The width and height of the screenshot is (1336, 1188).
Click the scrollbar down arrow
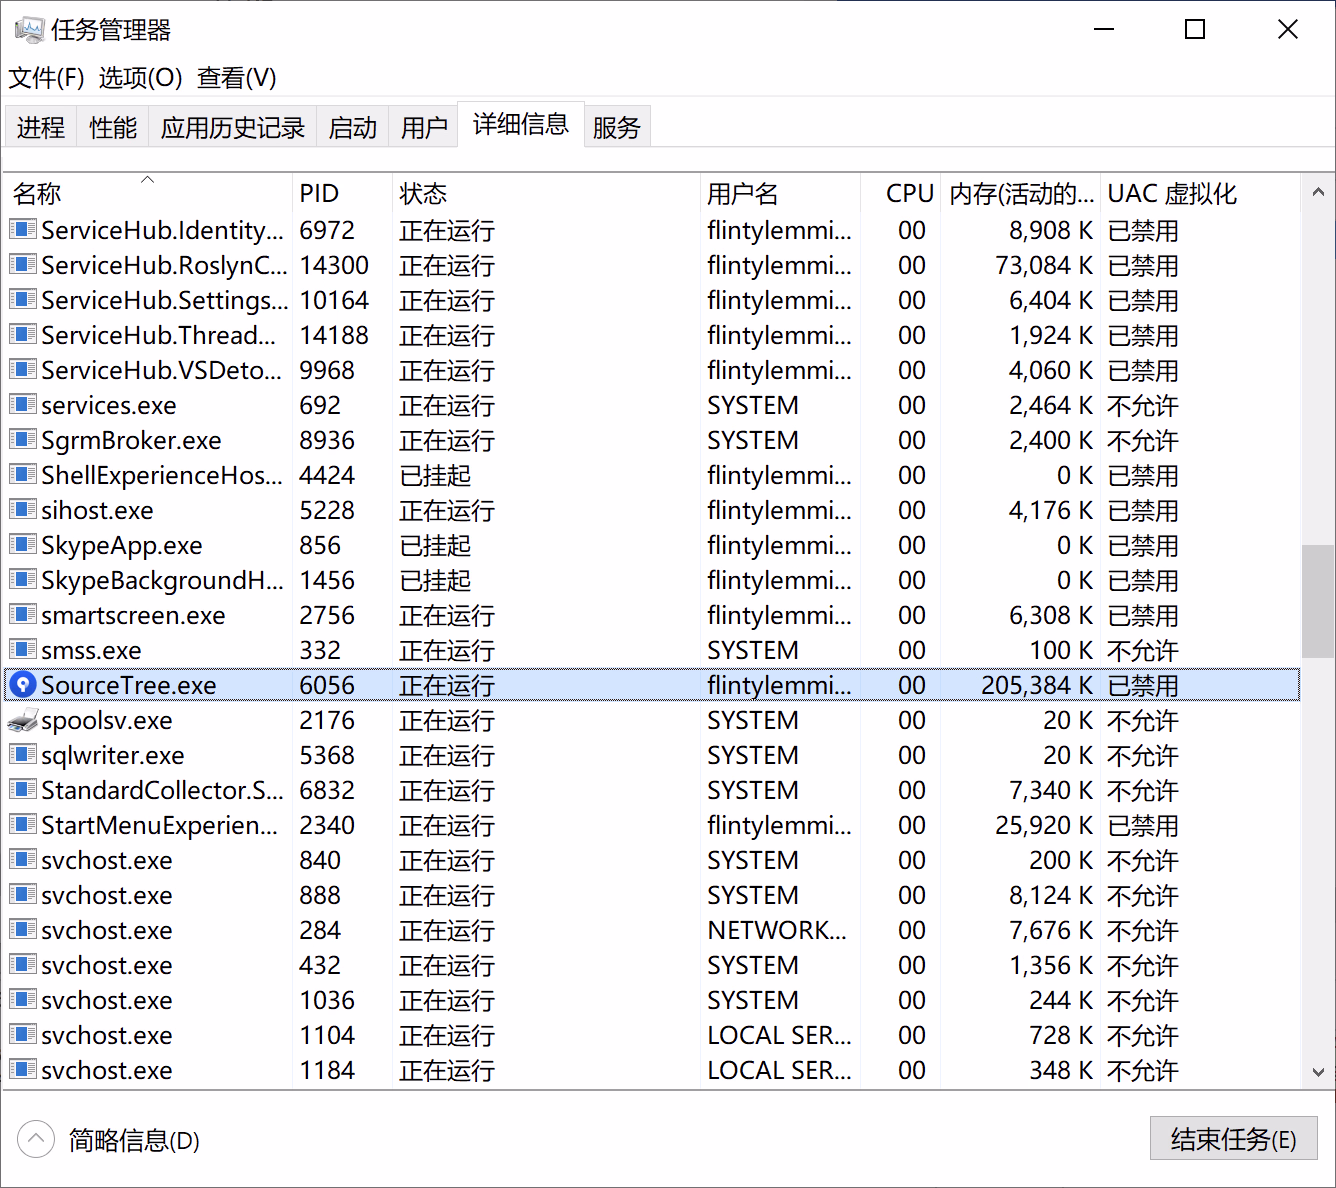pos(1317,1072)
